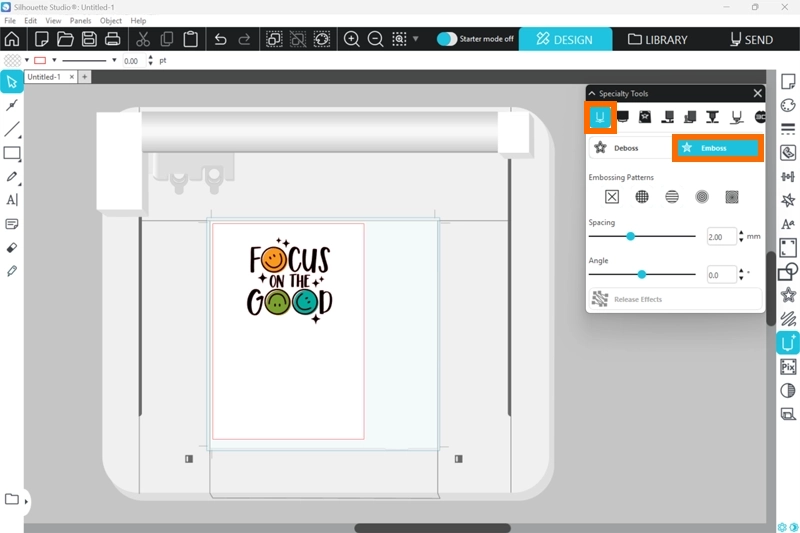Viewport: 800px width, 533px height.
Task: Click the Angle value input field
Action: pyautogui.click(x=720, y=274)
